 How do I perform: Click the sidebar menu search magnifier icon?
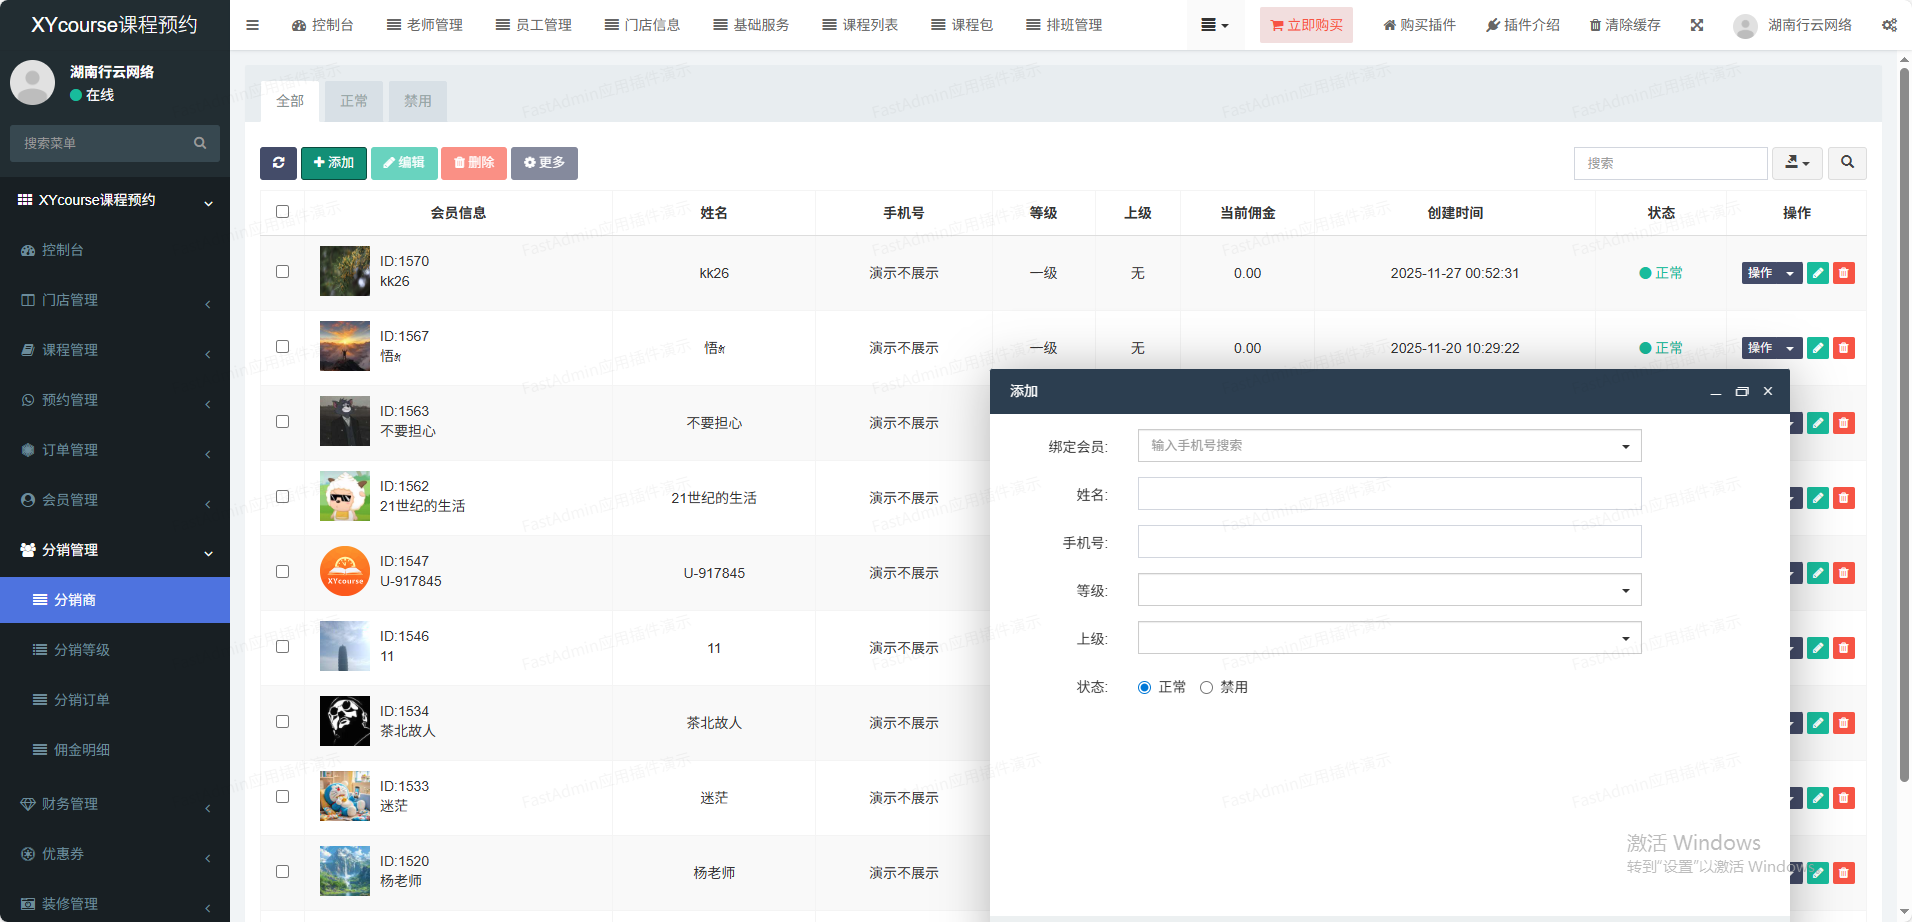200,143
